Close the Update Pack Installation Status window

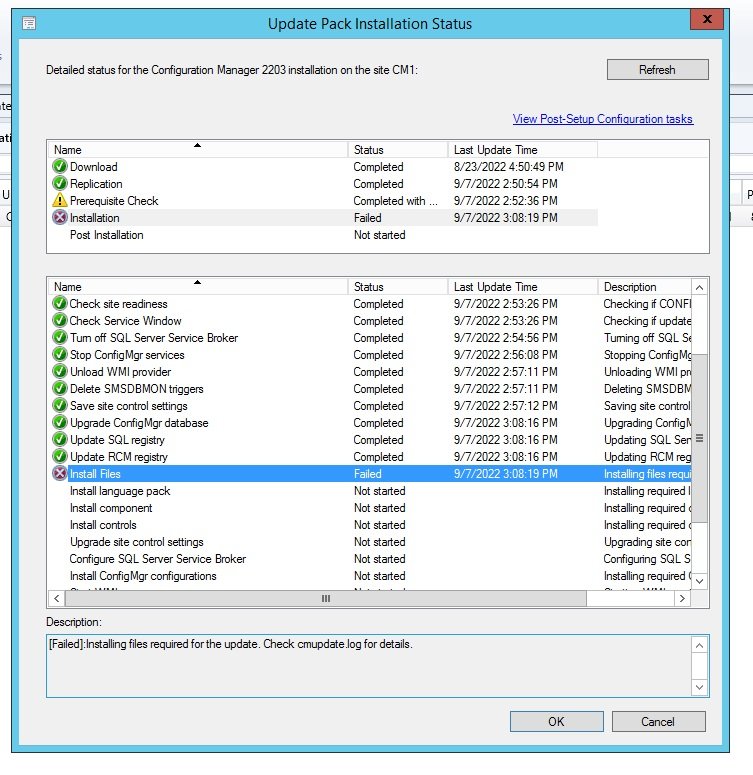pyautogui.click(x=707, y=19)
